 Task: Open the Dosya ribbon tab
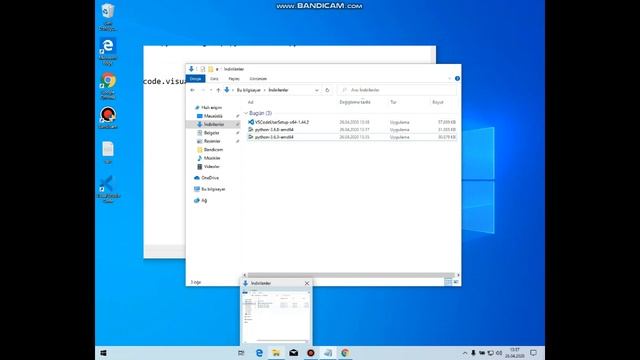click(x=196, y=78)
